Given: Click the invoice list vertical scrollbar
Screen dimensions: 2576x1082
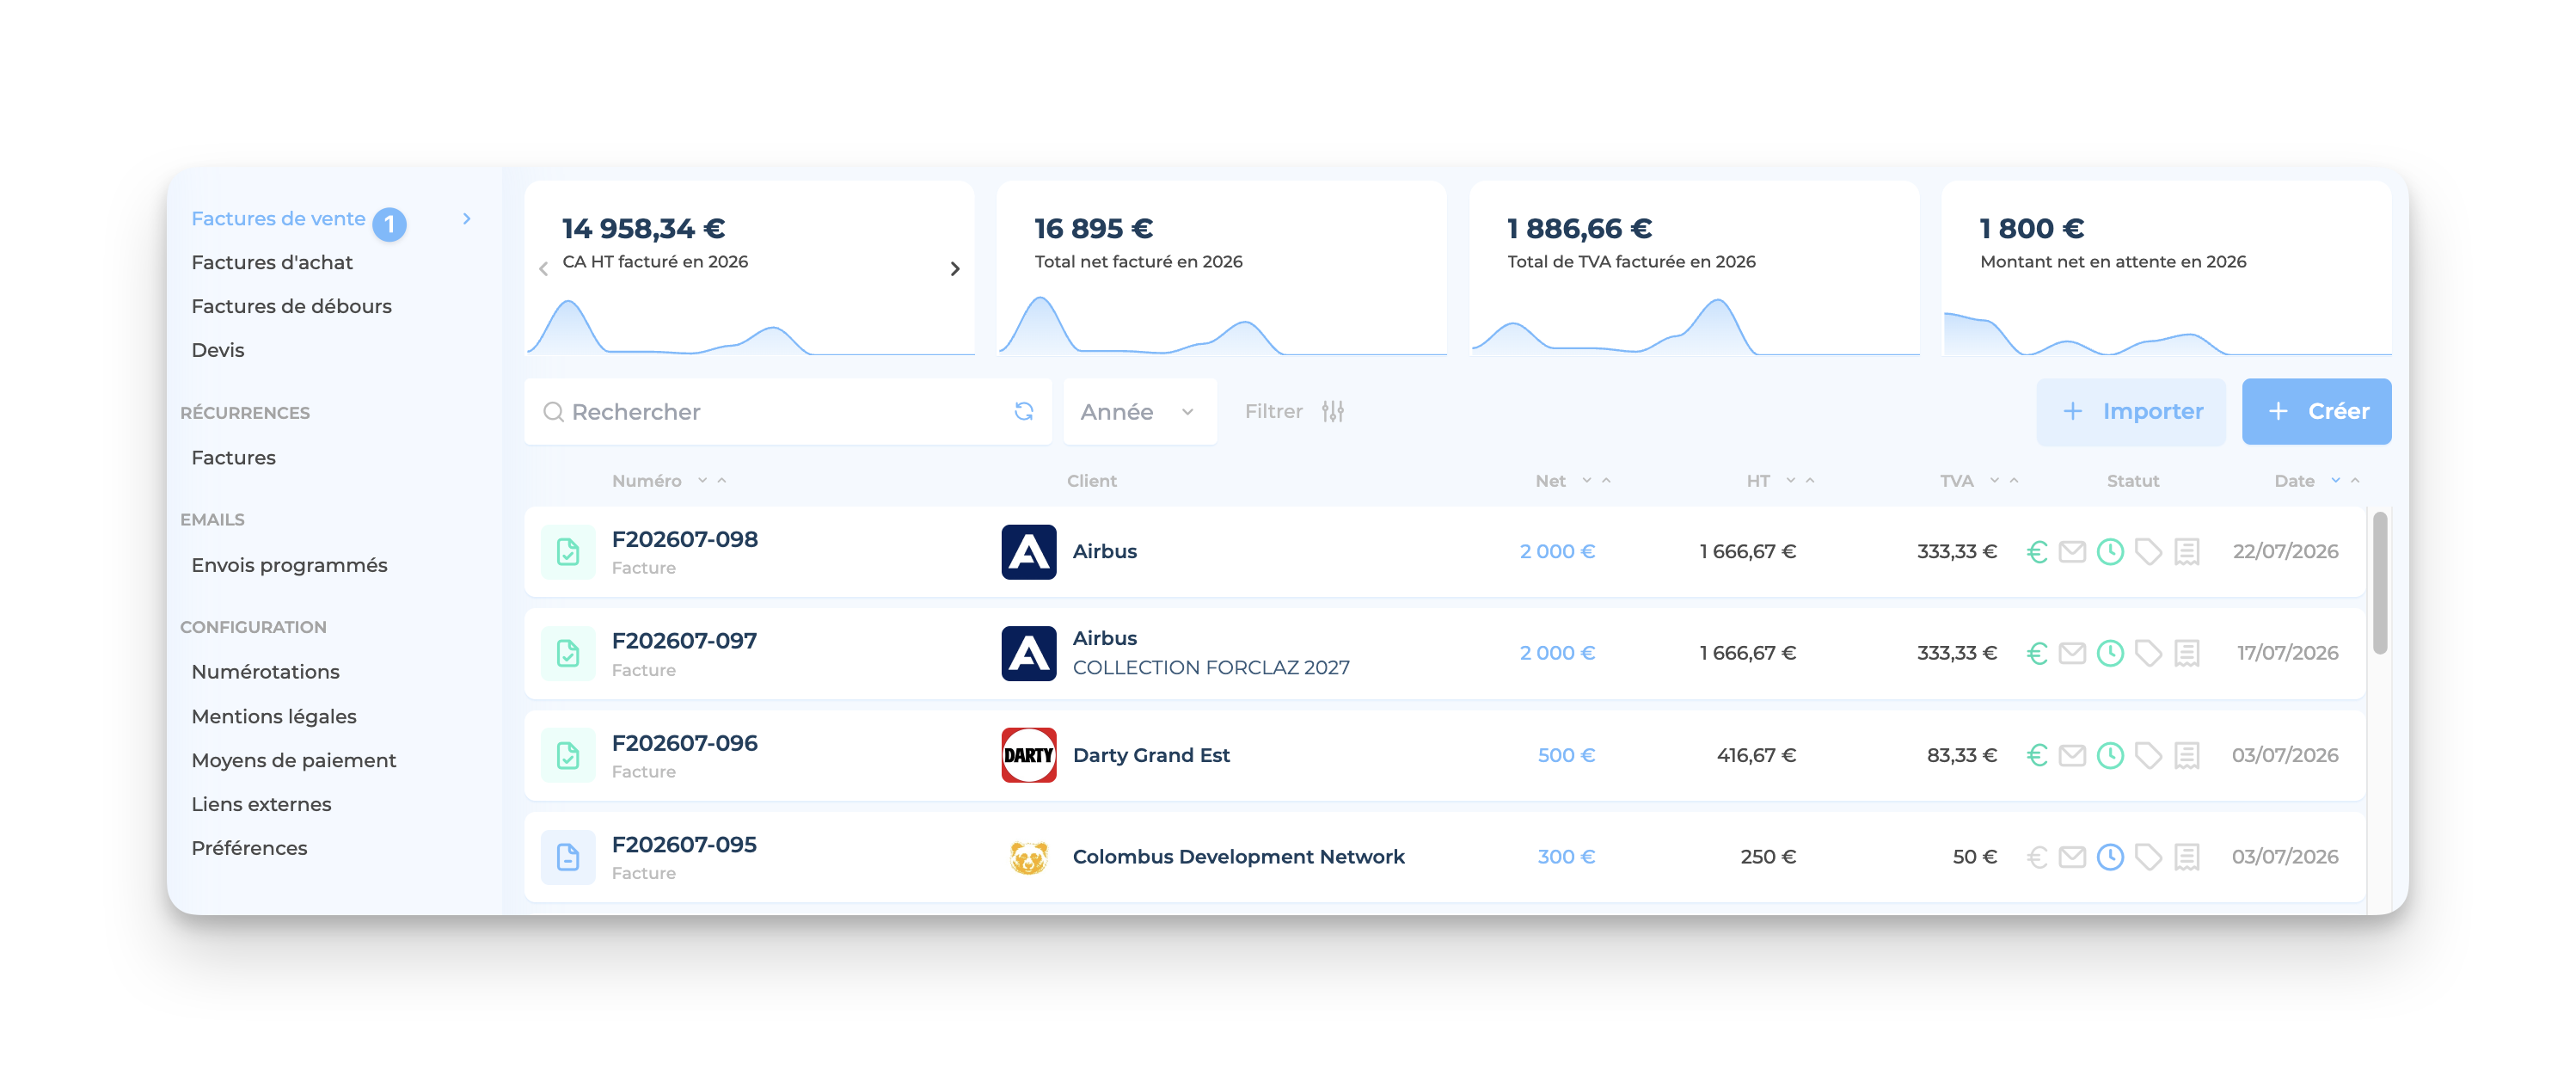Looking at the screenshot, I should pyautogui.click(x=2379, y=583).
